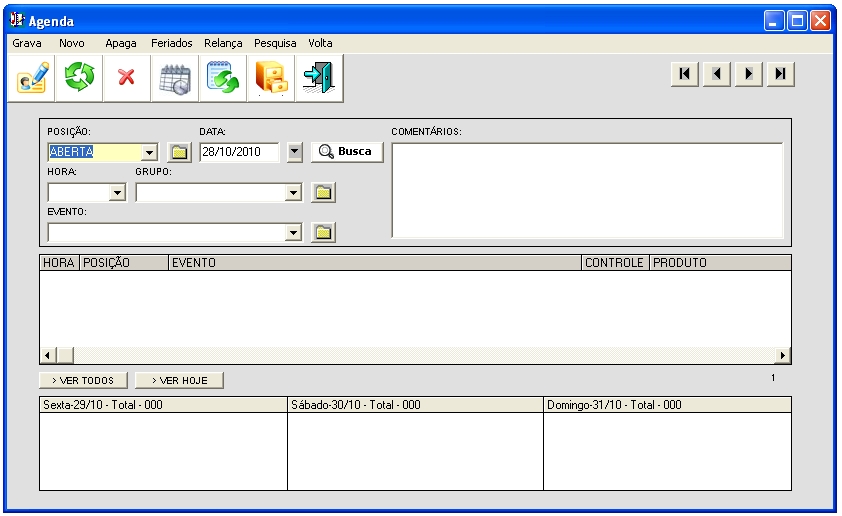Click the Volta exit door icon
The width and height of the screenshot is (842, 516).
318,78
